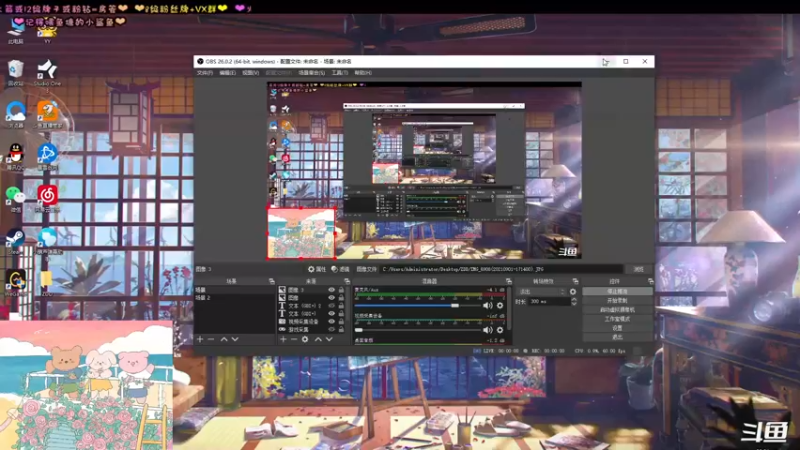Click the start virtual camera button
Image resolution: width=800 pixels, height=450 pixels.
(617, 310)
